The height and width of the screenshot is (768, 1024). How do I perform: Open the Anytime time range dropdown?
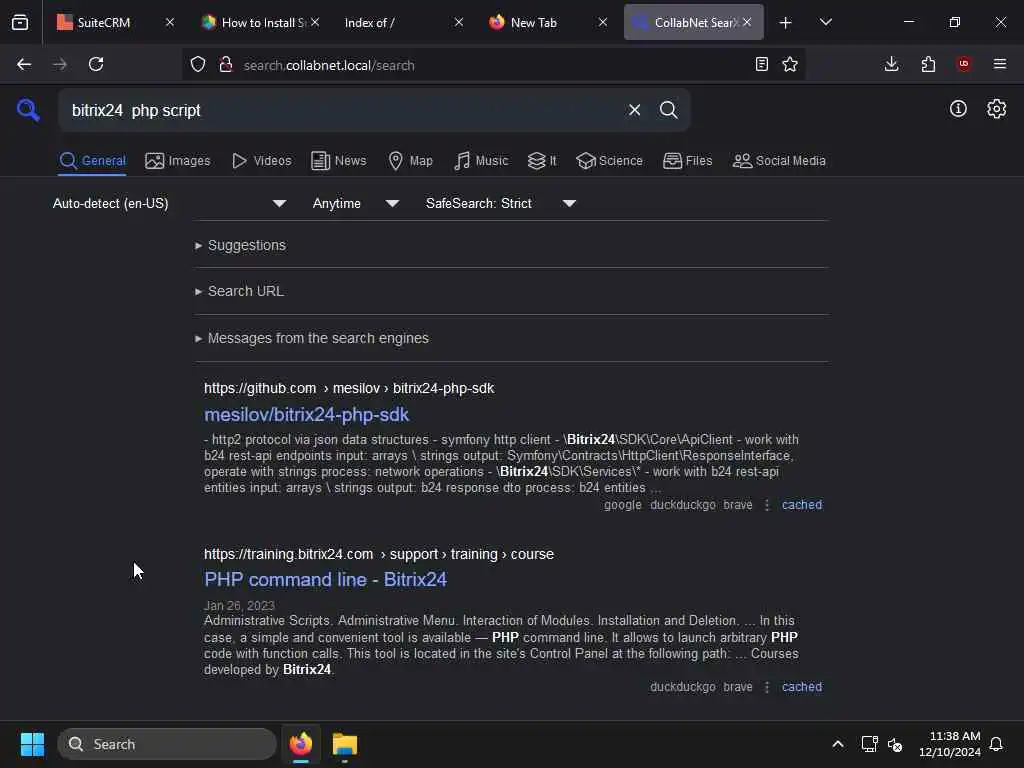click(356, 203)
